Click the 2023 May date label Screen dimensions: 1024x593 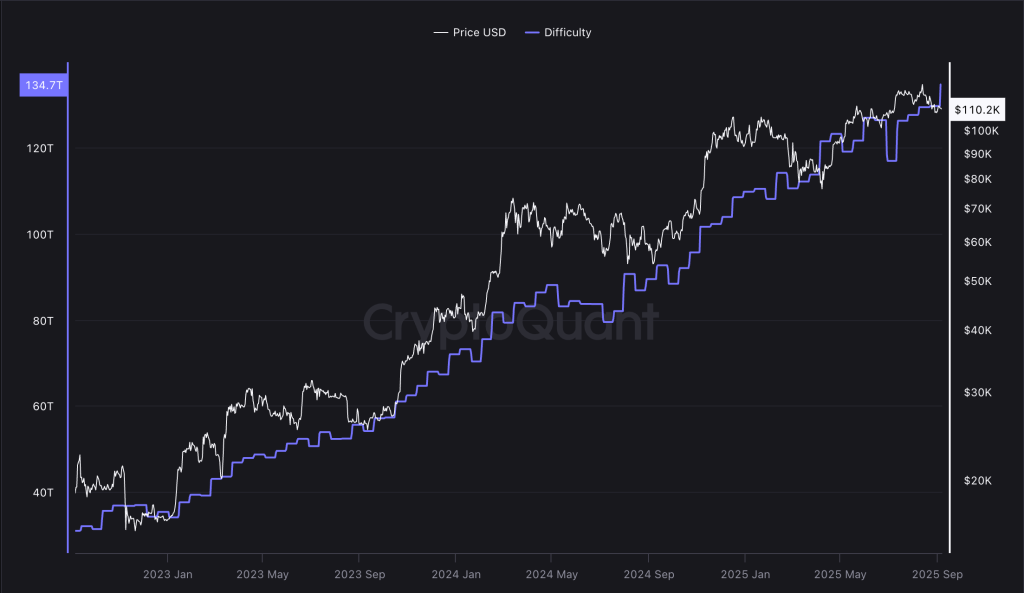pos(263,574)
